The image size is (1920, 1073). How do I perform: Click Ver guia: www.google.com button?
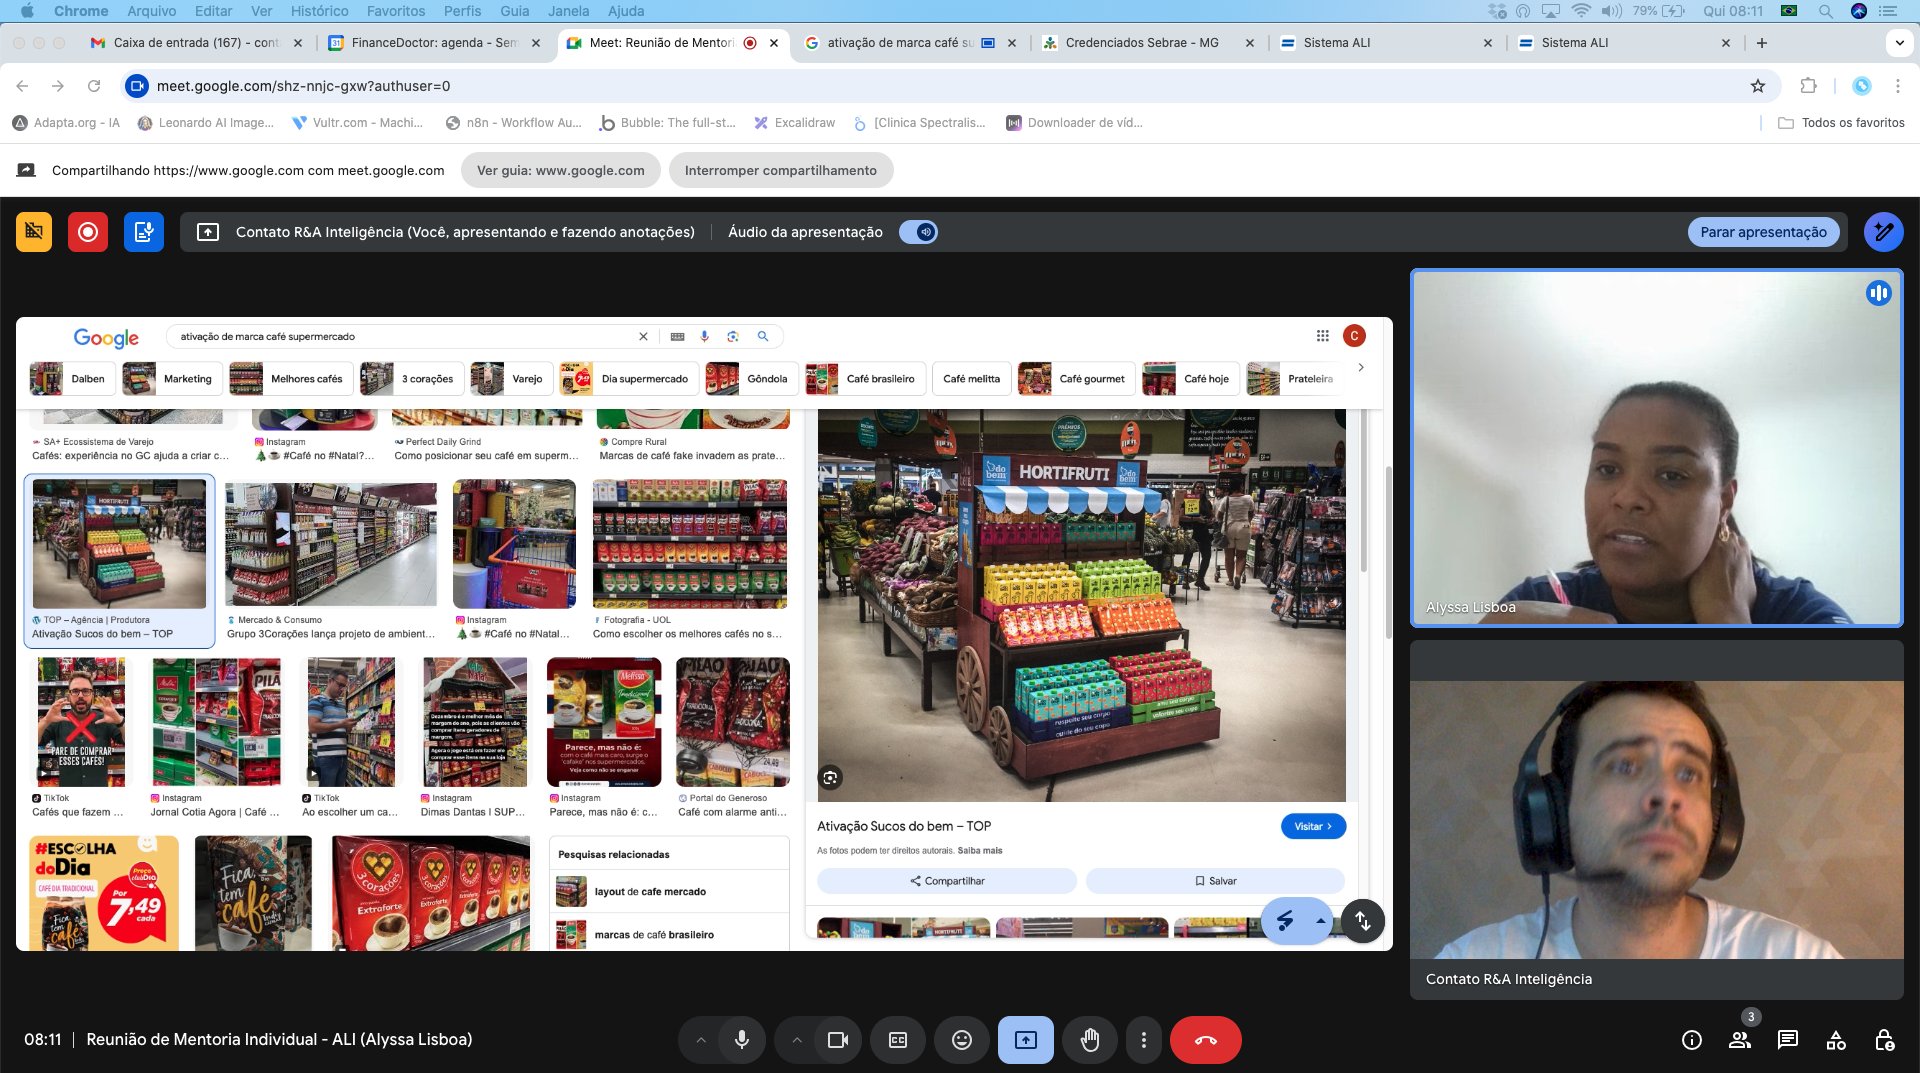[x=561, y=171]
